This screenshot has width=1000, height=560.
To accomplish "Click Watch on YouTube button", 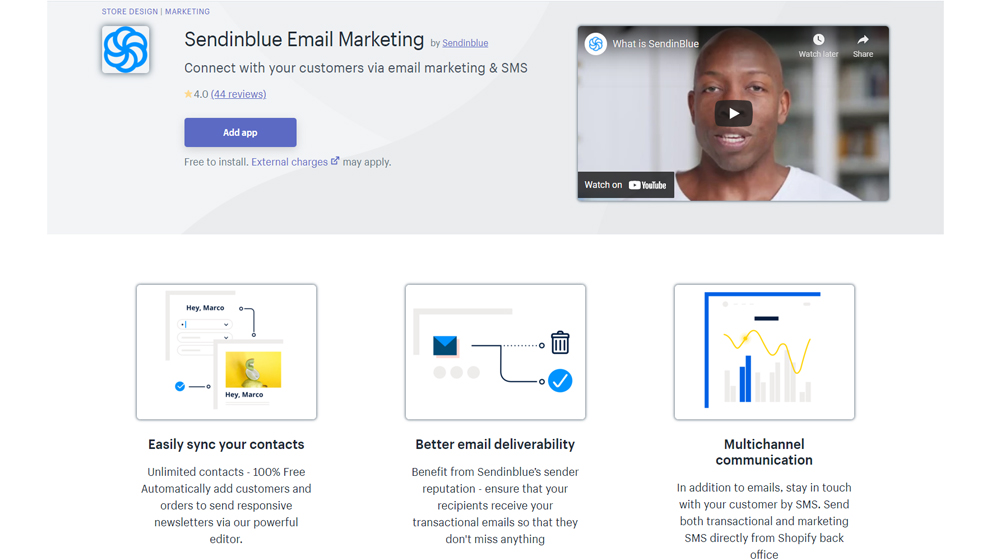I will 626,185.
